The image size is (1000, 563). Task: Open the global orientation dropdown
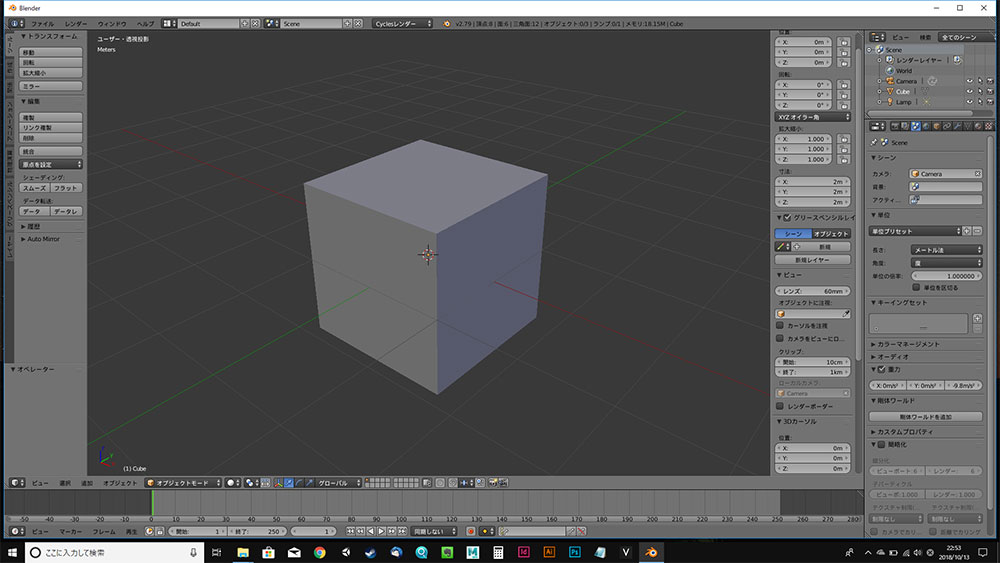point(338,483)
